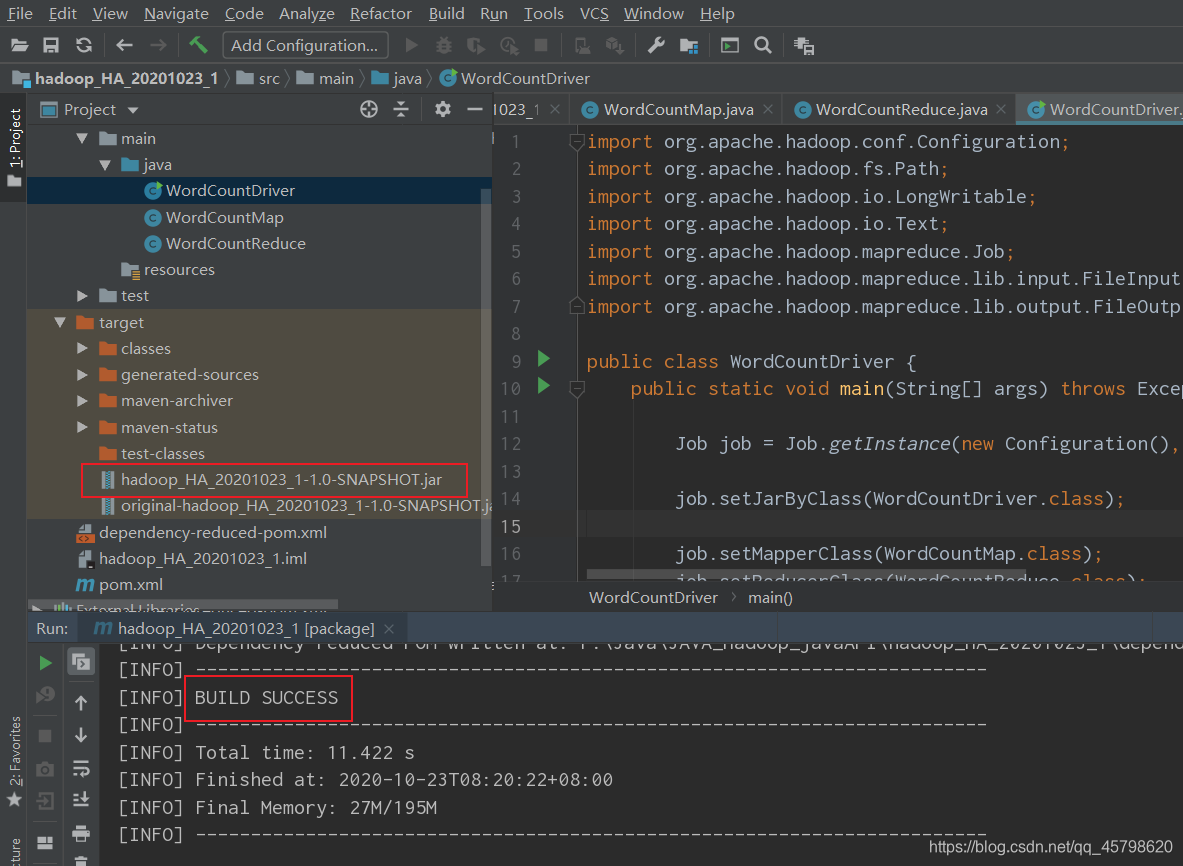Click the green run gutter icon on line 9
The image size is (1183, 866).
tap(543, 359)
